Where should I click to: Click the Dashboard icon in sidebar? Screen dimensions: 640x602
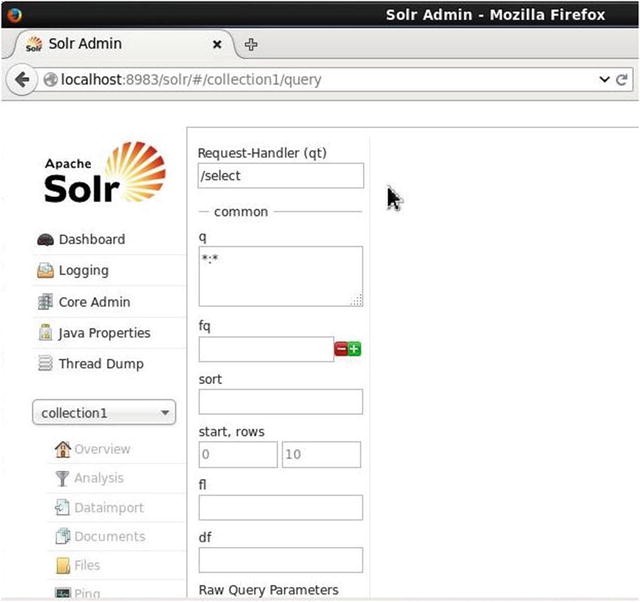[x=45, y=240]
